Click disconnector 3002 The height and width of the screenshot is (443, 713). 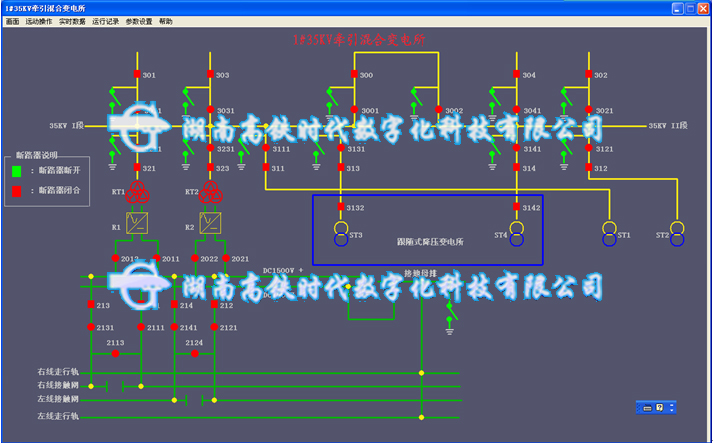(x=438, y=110)
